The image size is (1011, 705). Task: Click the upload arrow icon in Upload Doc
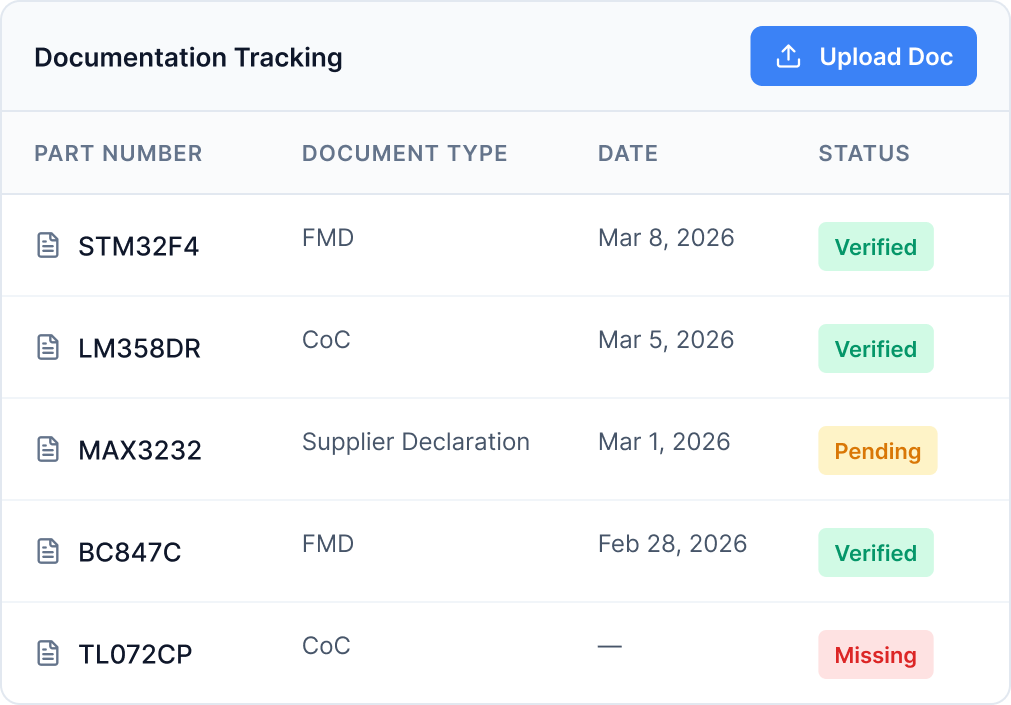point(787,56)
